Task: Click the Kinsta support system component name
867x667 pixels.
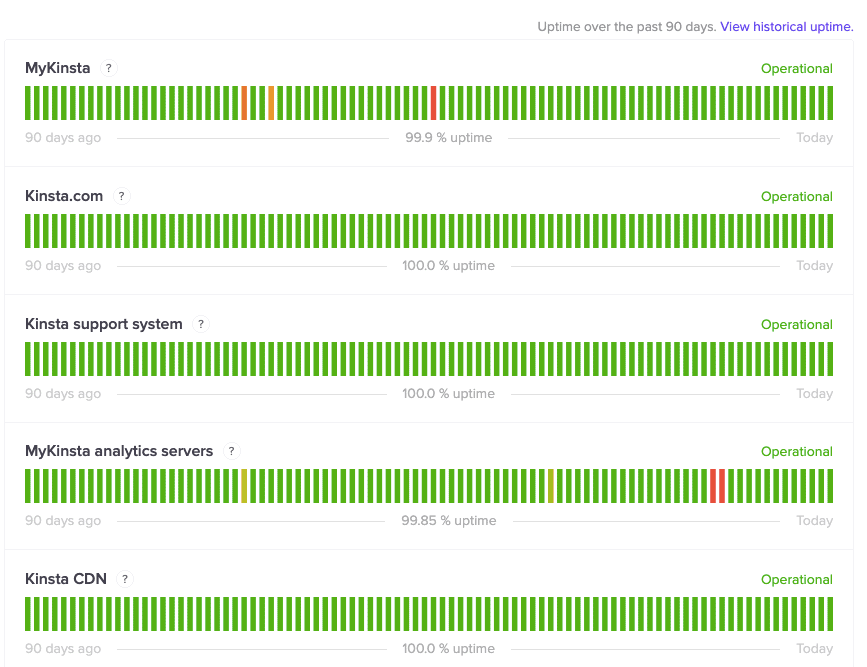Action: click(x=103, y=324)
